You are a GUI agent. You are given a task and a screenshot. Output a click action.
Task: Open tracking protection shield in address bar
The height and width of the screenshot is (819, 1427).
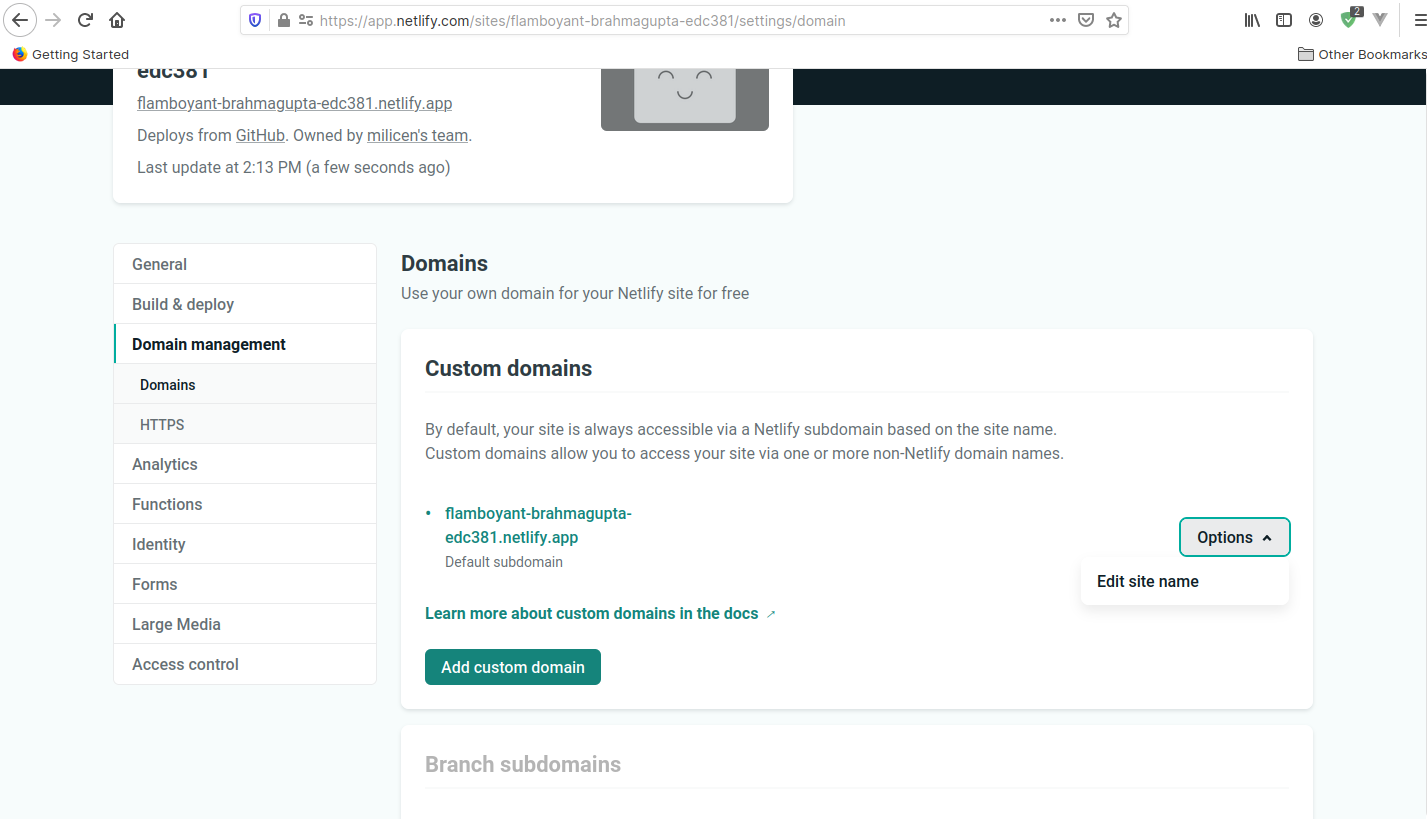pyautogui.click(x=255, y=20)
